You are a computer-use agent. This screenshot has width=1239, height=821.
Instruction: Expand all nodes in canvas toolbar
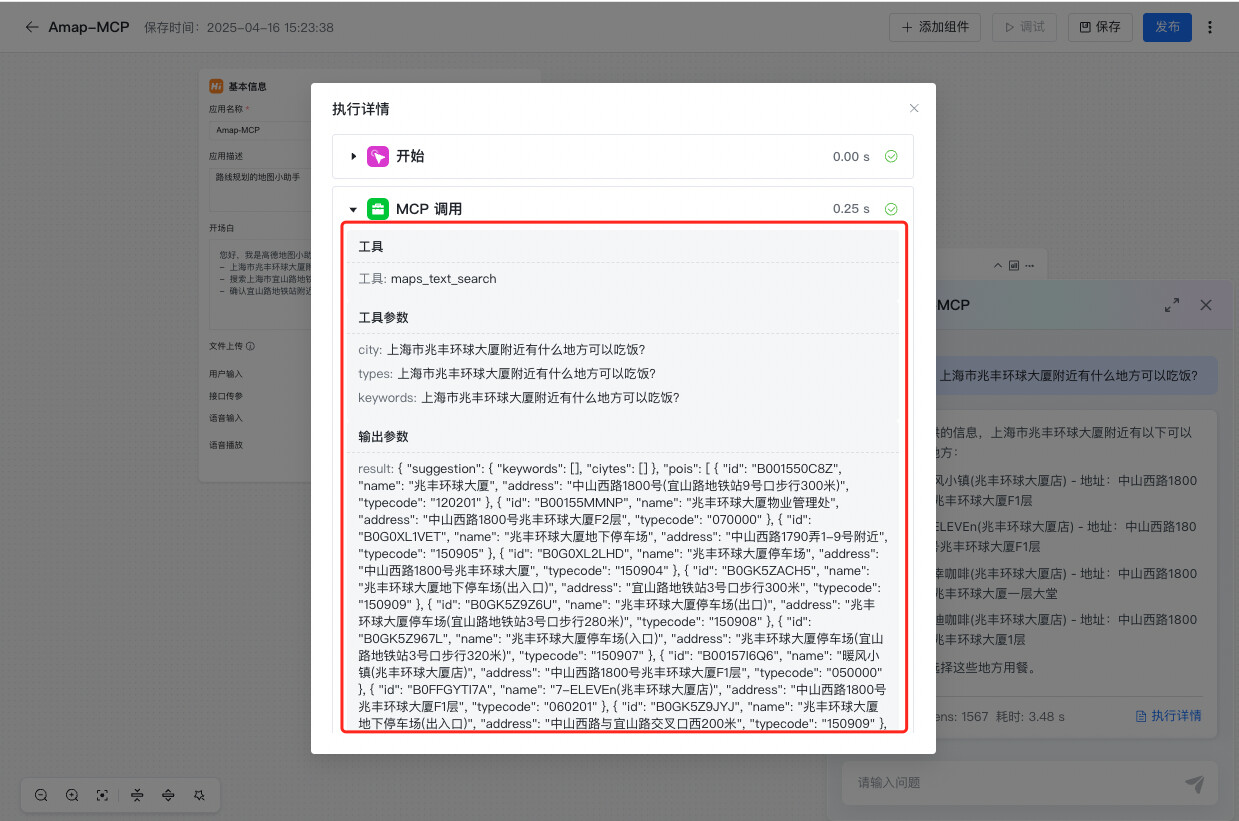pyautogui.click(x=168, y=795)
